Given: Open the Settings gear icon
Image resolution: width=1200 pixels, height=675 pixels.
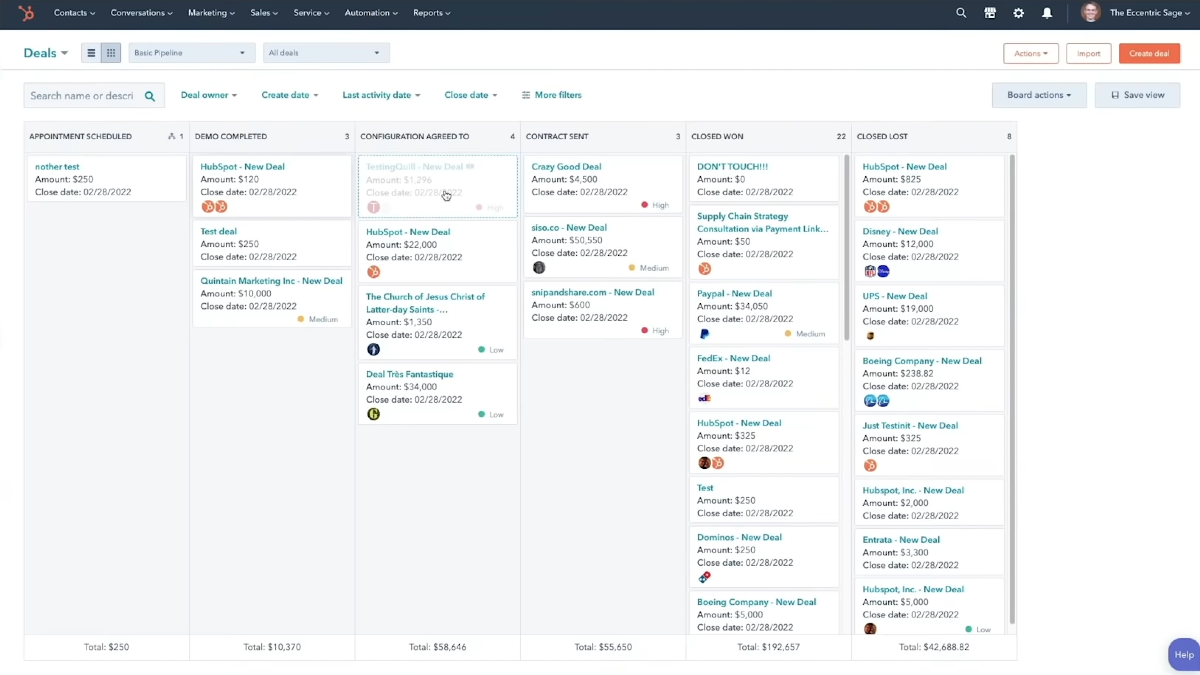Looking at the screenshot, I should (1018, 13).
